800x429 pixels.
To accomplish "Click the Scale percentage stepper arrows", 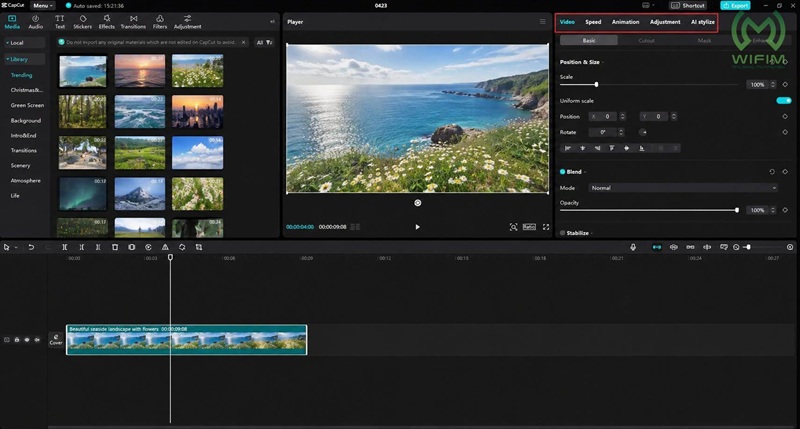I will pos(773,85).
